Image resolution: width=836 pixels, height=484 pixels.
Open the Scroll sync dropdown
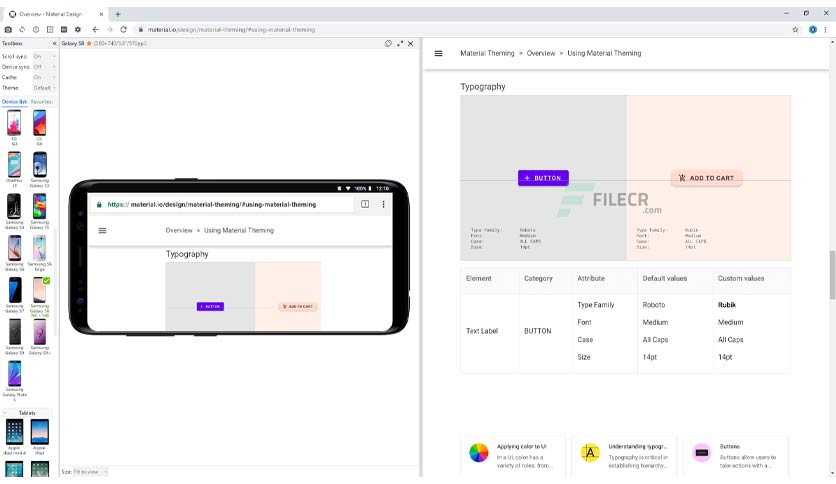(44, 57)
